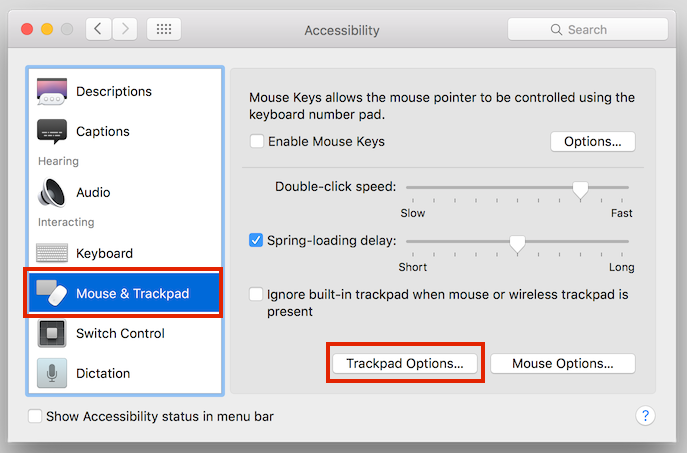Click Options button for Mouse Keys
Image resolution: width=687 pixels, height=453 pixels.
[592, 142]
